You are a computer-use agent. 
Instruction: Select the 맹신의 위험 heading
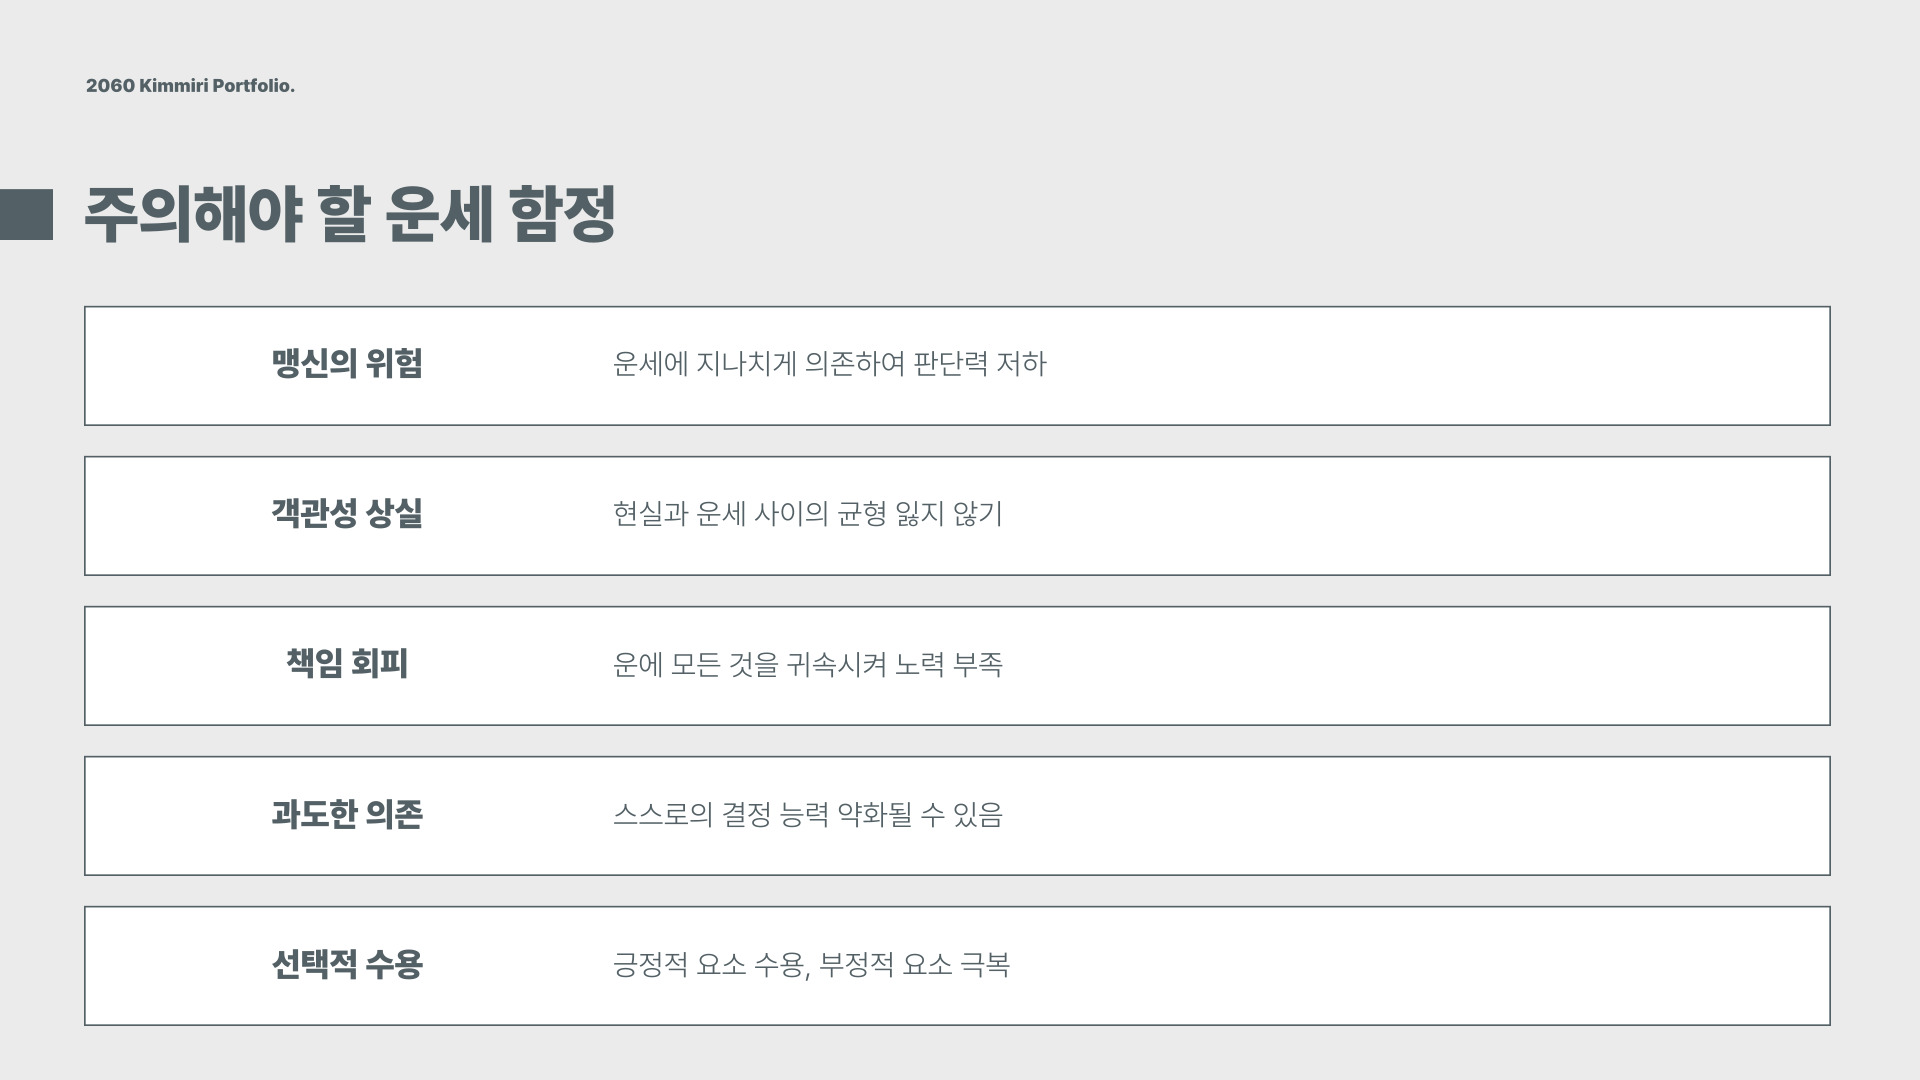coord(347,363)
